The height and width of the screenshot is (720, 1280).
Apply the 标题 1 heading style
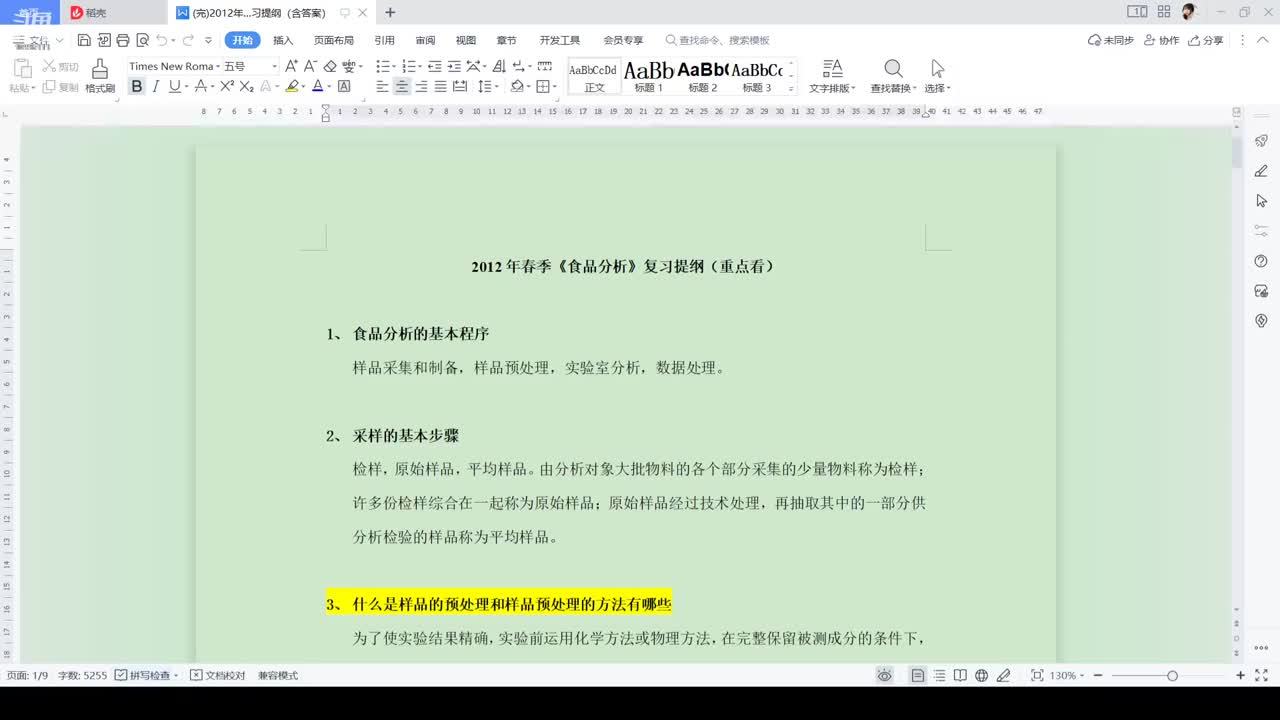pos(648,76)
